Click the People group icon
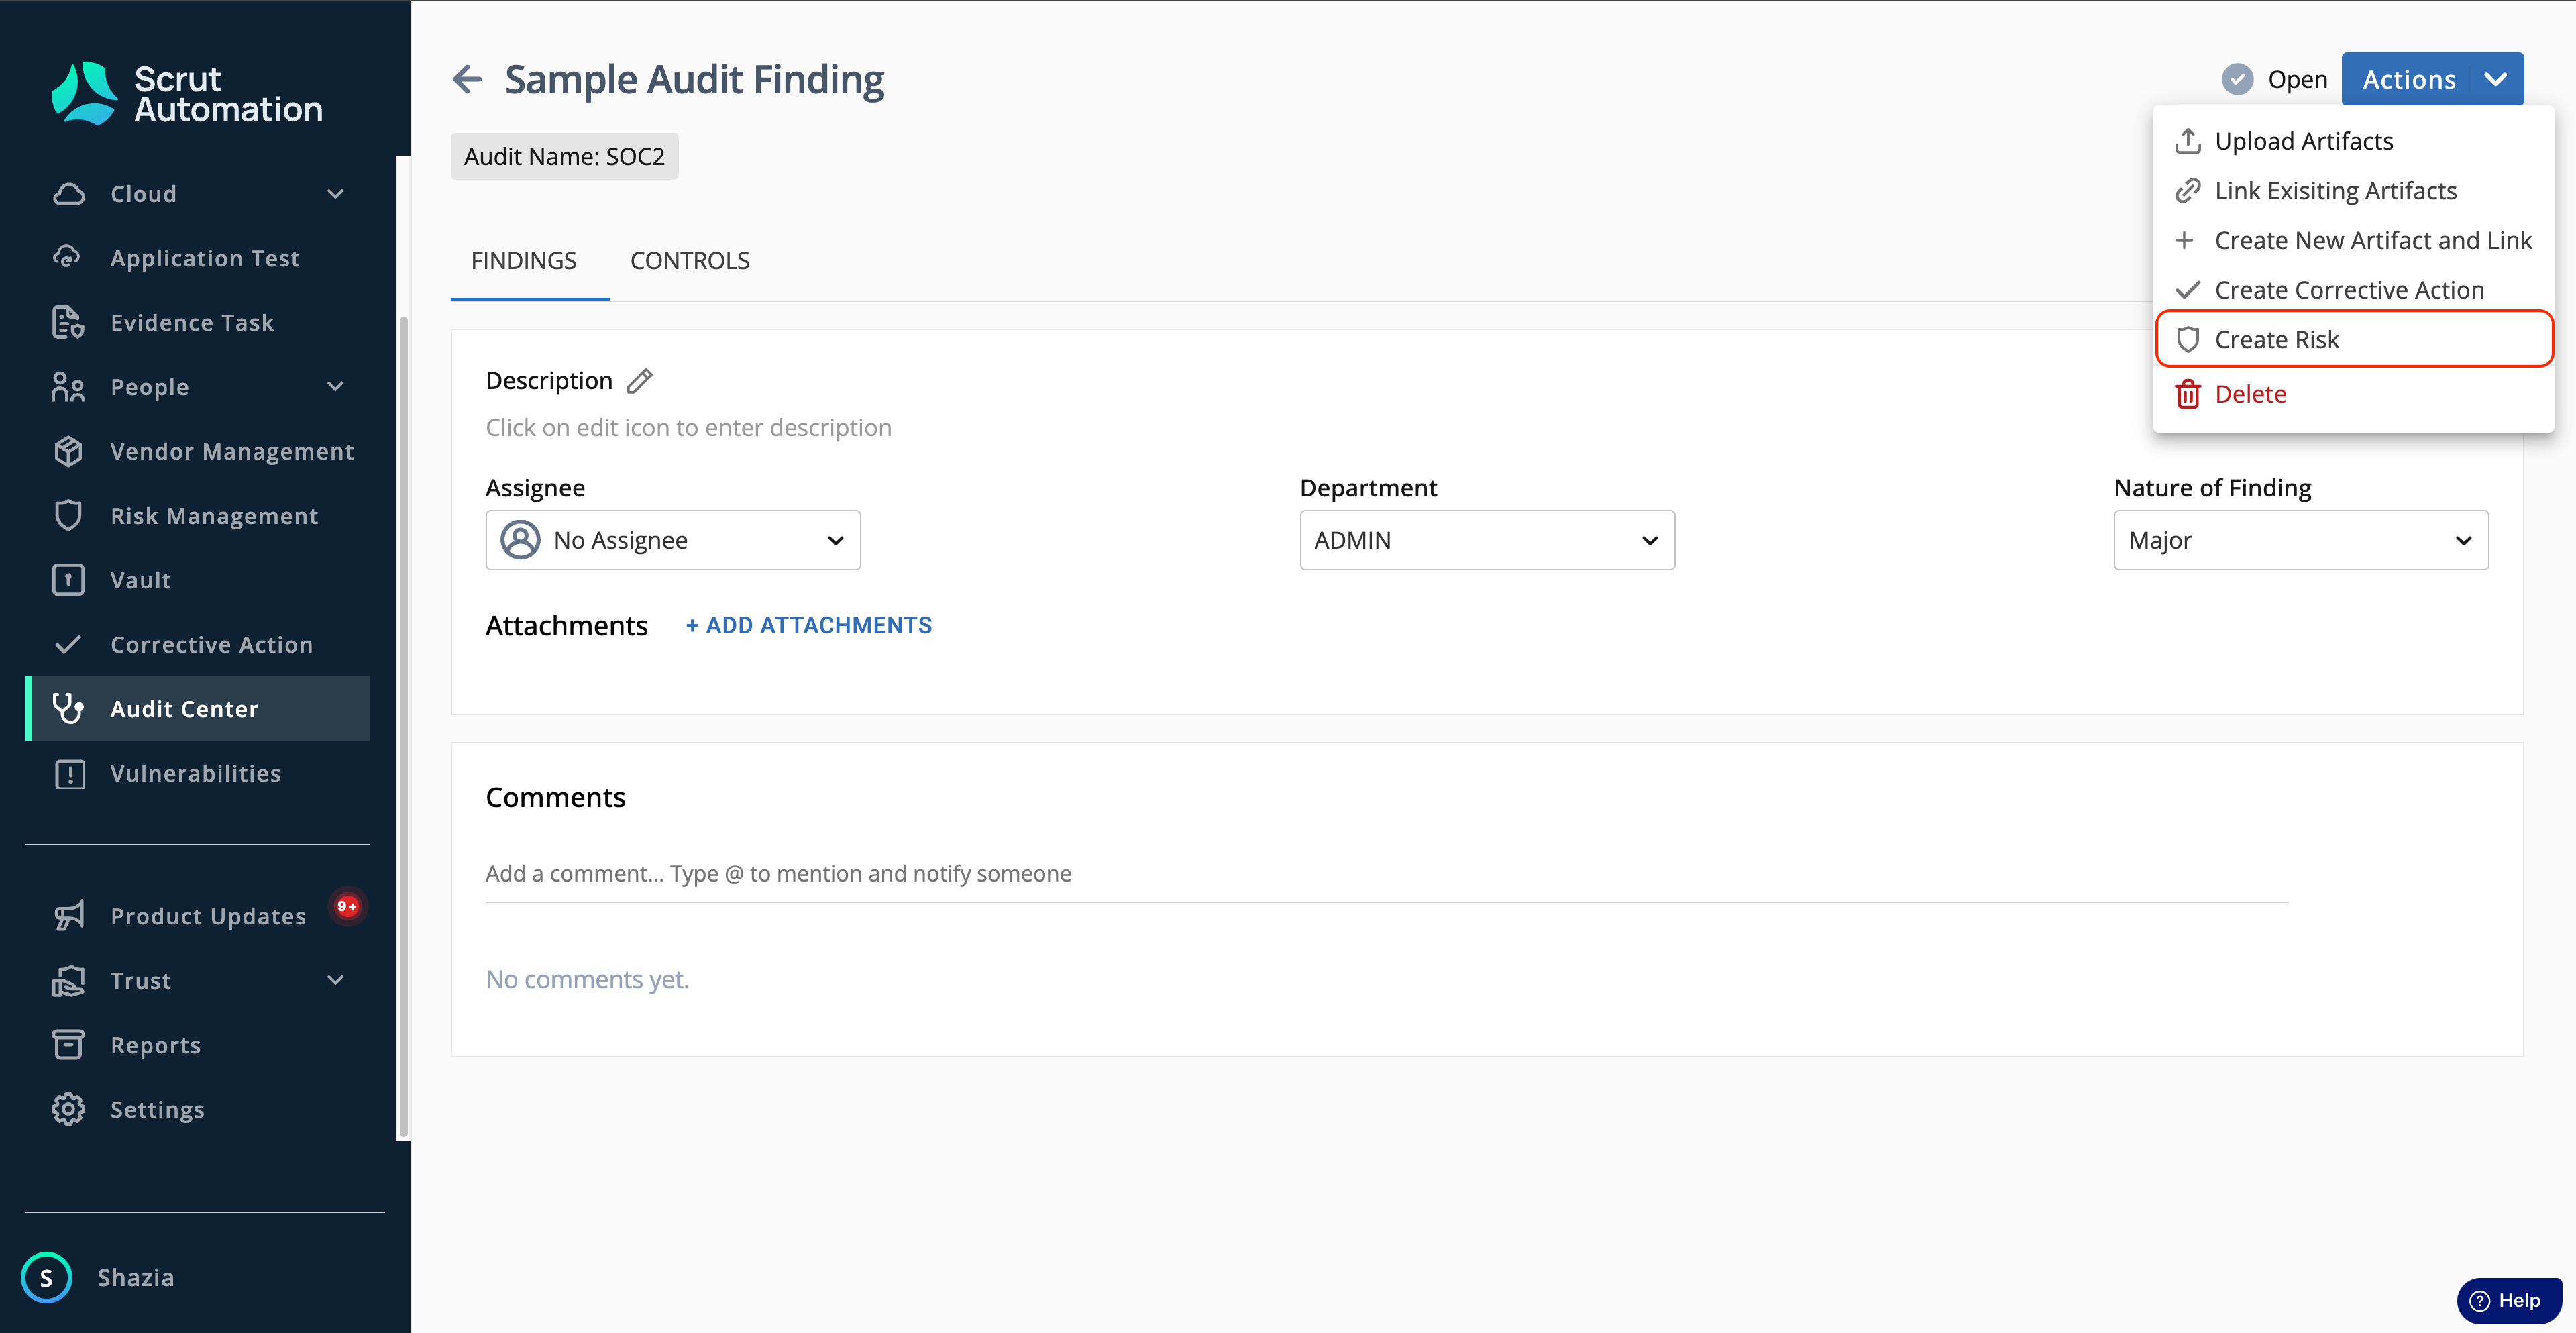The width and height of the screenshot is (2576, 1333). click(68, 387)
